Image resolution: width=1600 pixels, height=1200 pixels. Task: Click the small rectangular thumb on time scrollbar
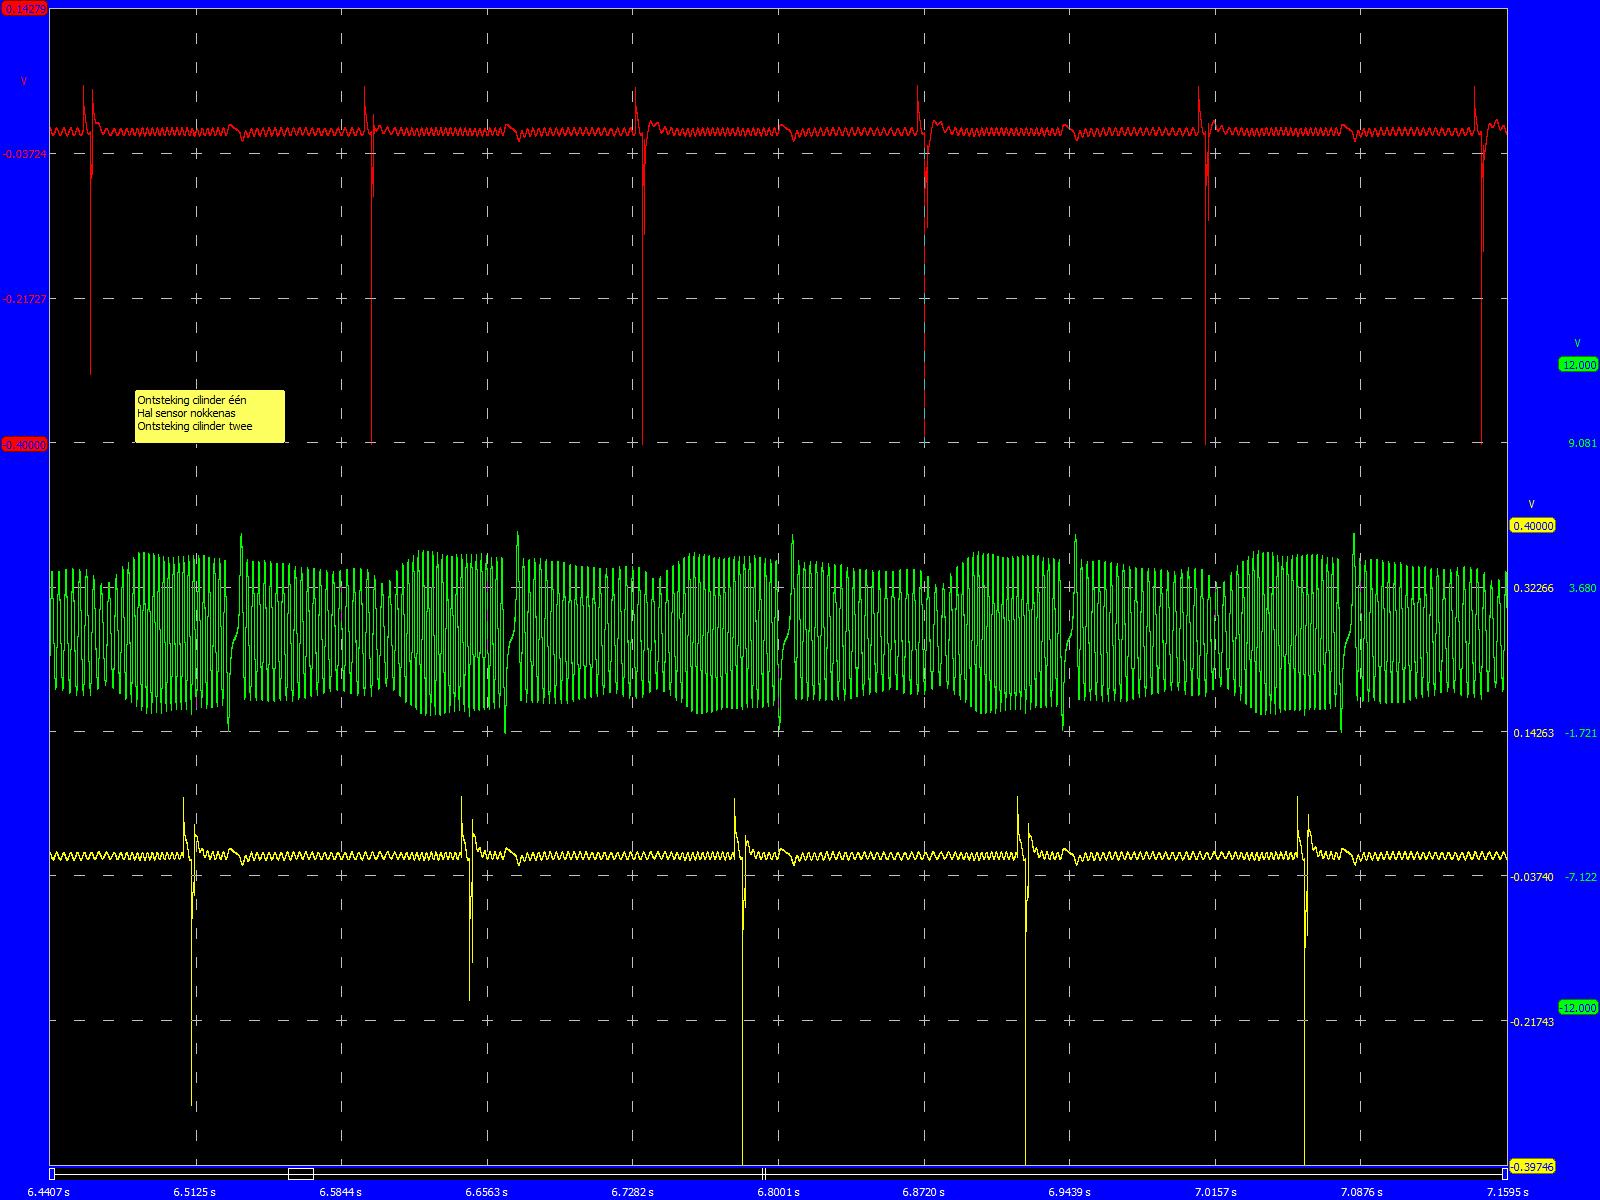click(300, 1174)
